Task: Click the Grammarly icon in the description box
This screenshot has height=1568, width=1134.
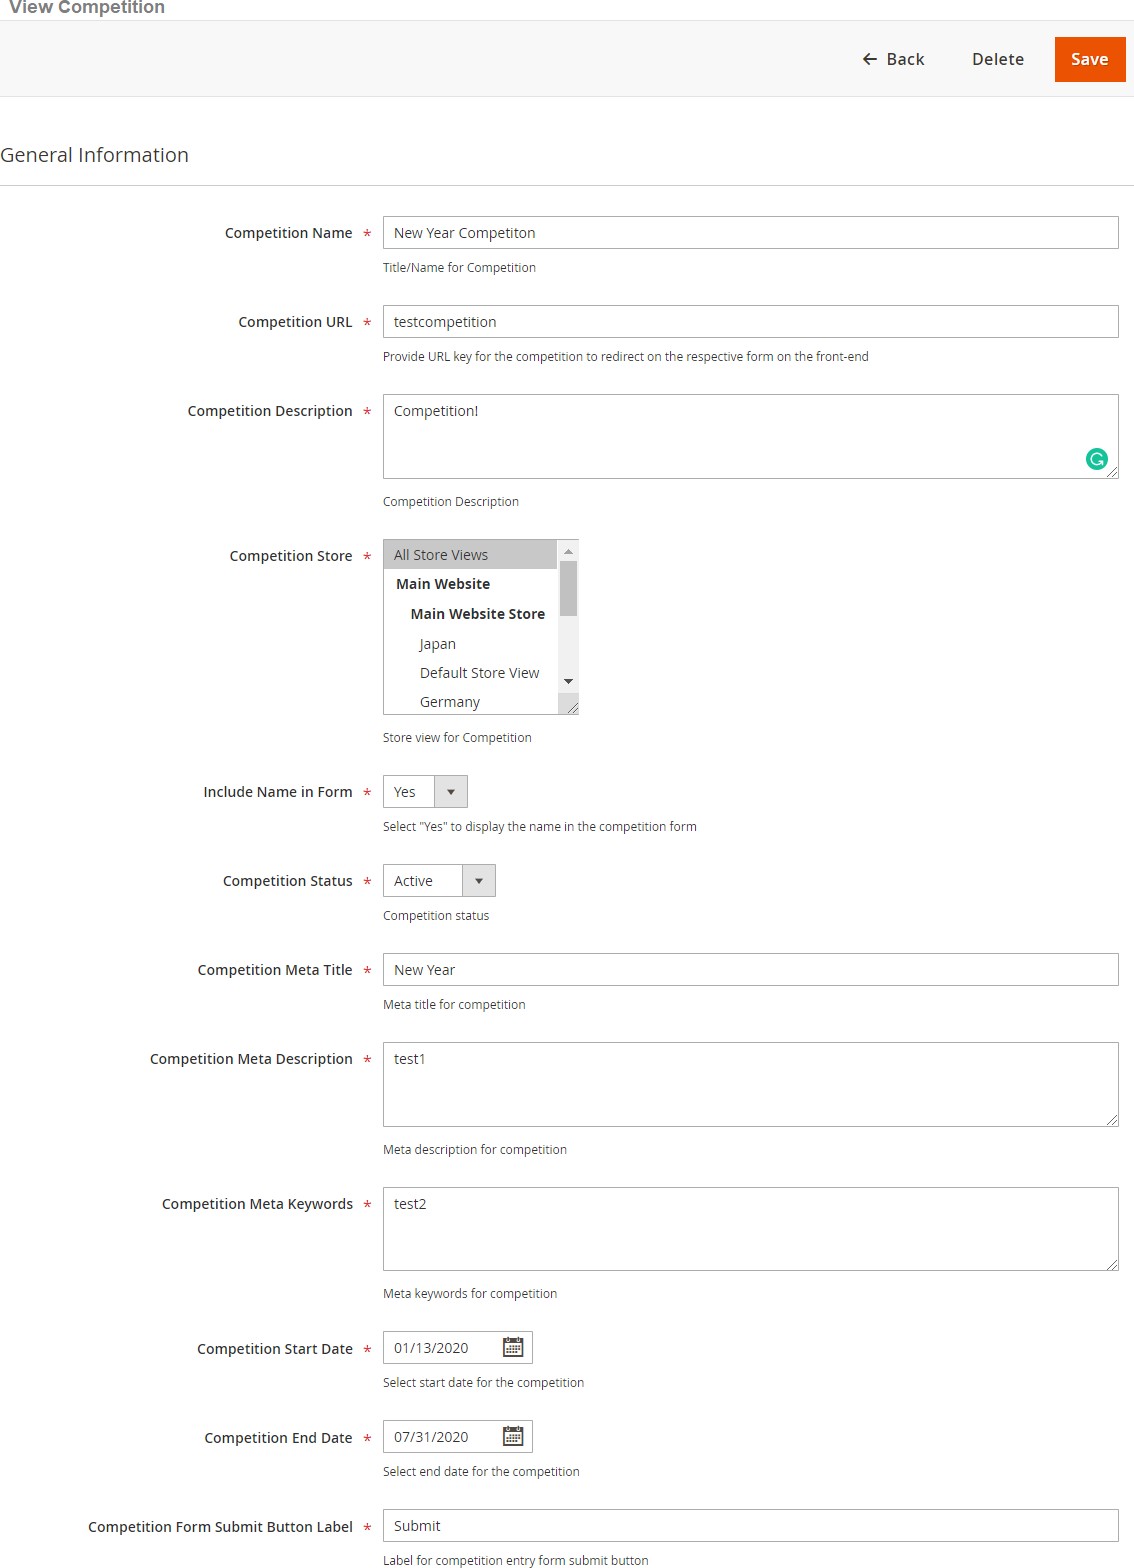Action: [1096, 459]
